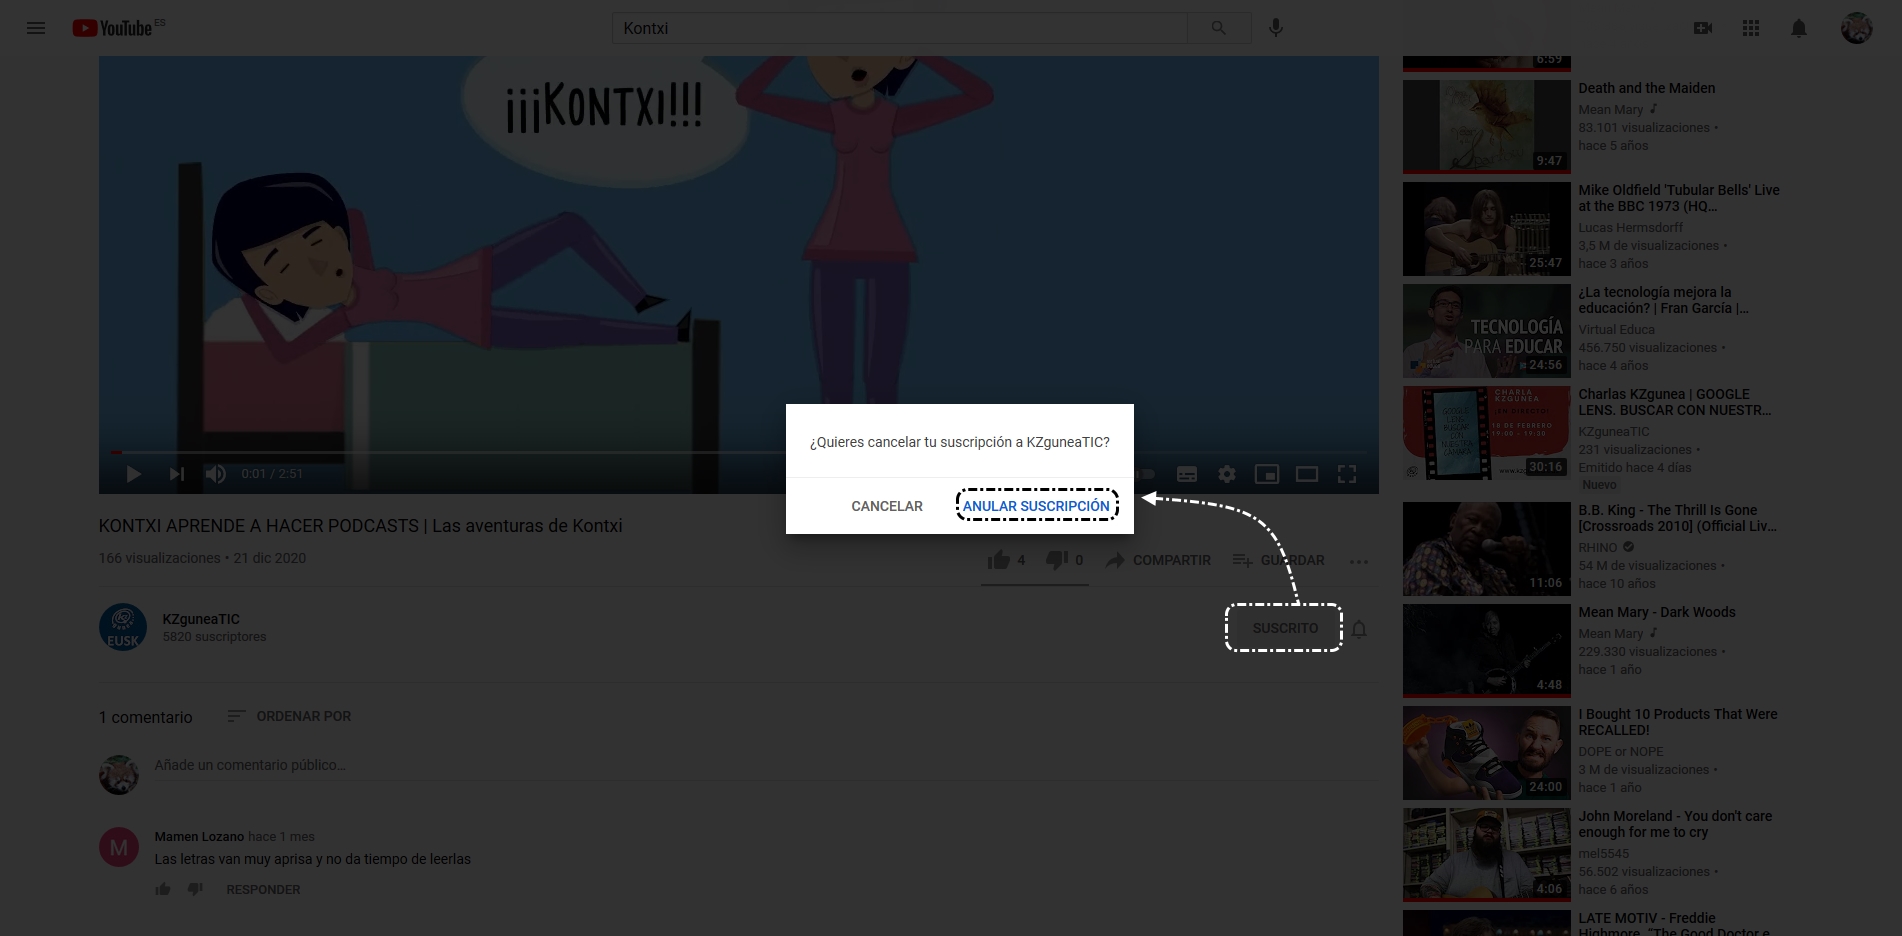Click the Suscrito button
Image resolution: width=1902 pixels, height=936 pixels.
(x=1285, y=628)
